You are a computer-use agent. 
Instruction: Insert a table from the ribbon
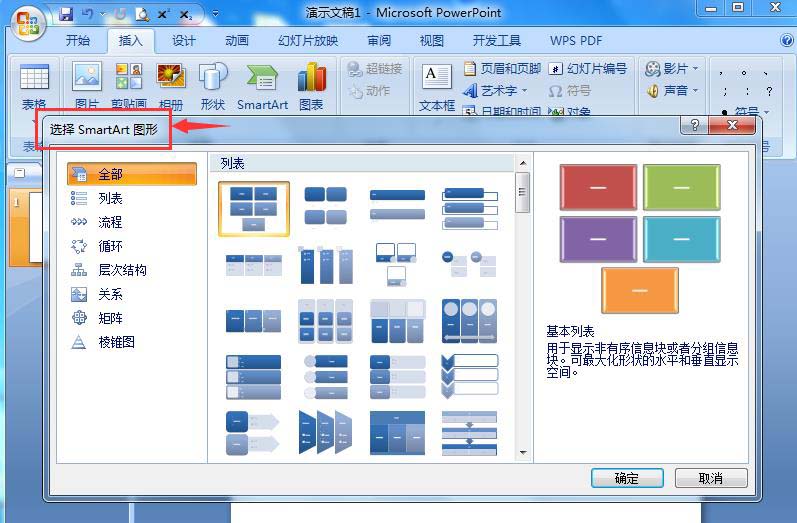[x=34, y=86]
